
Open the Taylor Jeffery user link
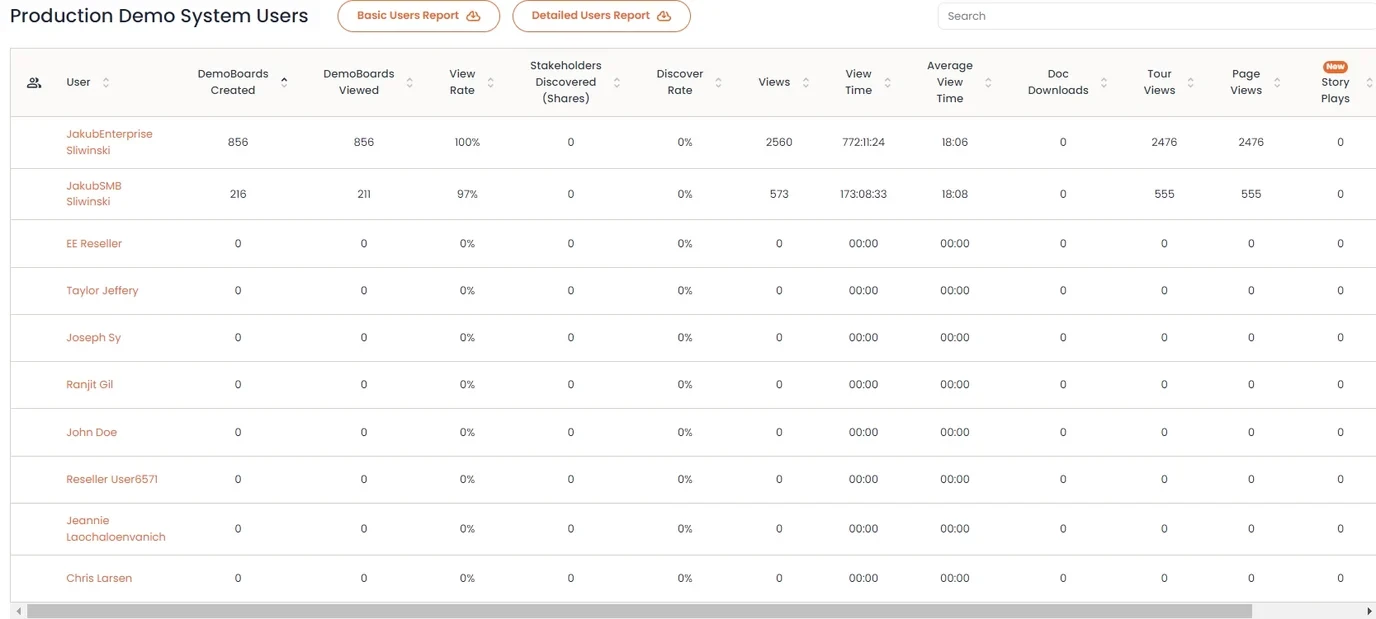(x=102, y=291)
